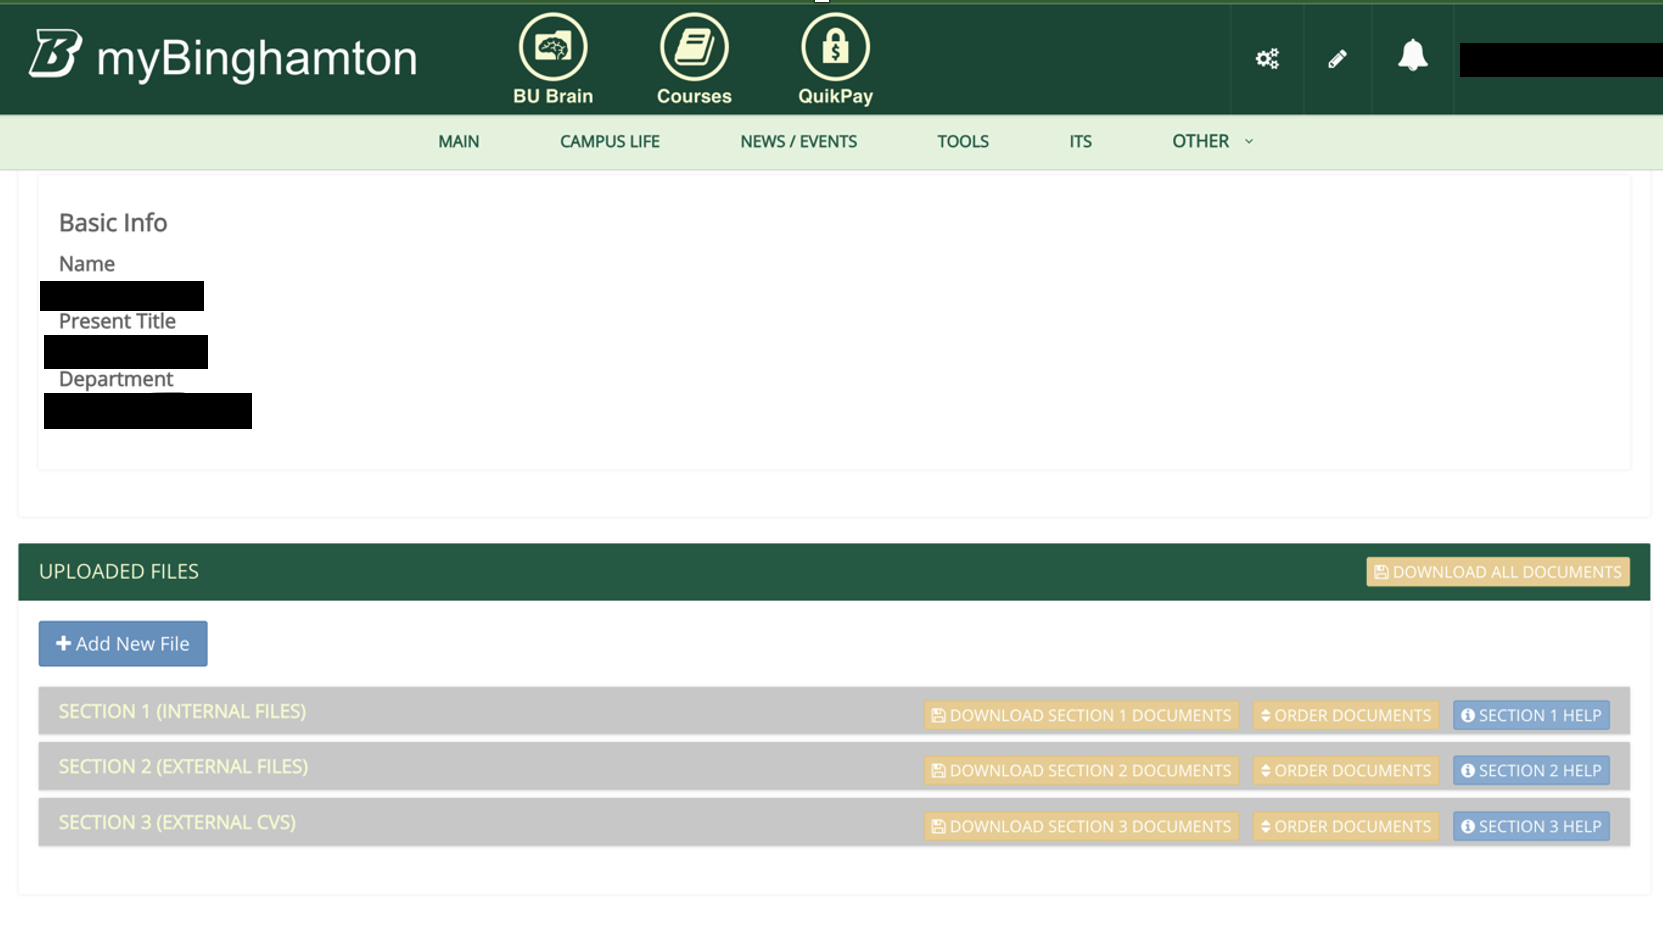Download Section 2 documents
The width and height of the screenshot is (1663, 939).
(x=1081, y=771)
